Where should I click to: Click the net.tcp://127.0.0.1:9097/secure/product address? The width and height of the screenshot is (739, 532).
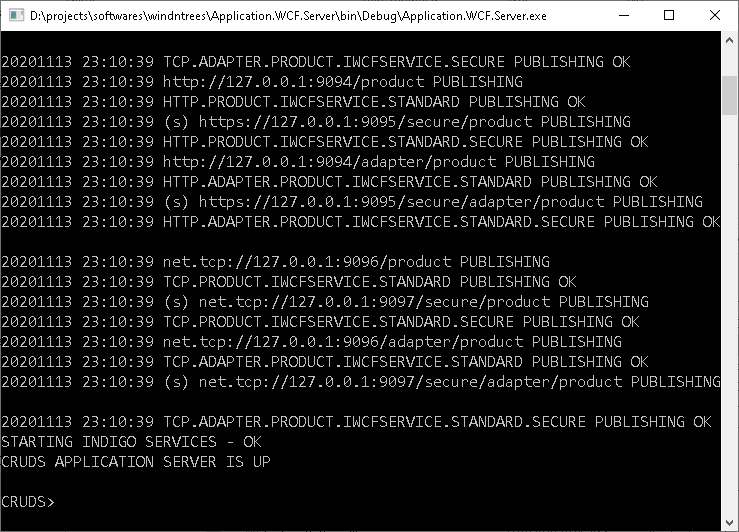click(374, 302)
